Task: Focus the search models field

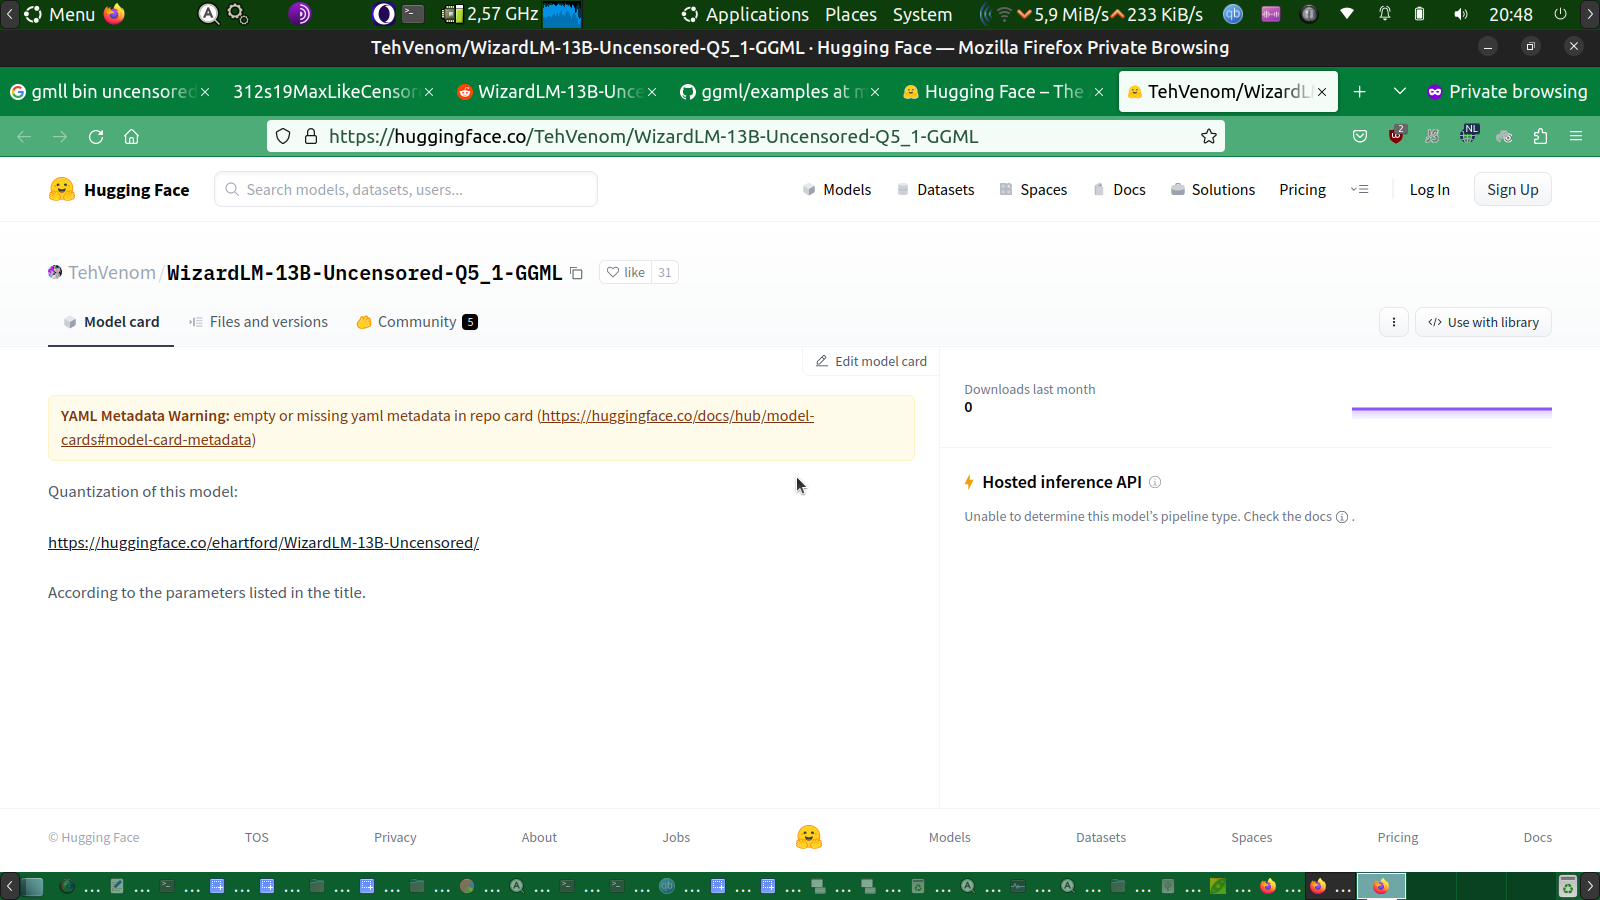Action: tap(406, 190)
